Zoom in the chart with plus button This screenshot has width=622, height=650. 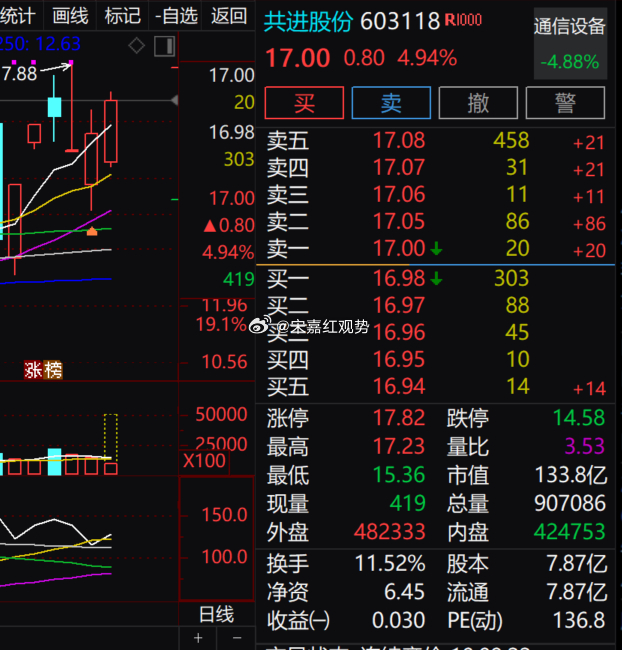point(198,638)
